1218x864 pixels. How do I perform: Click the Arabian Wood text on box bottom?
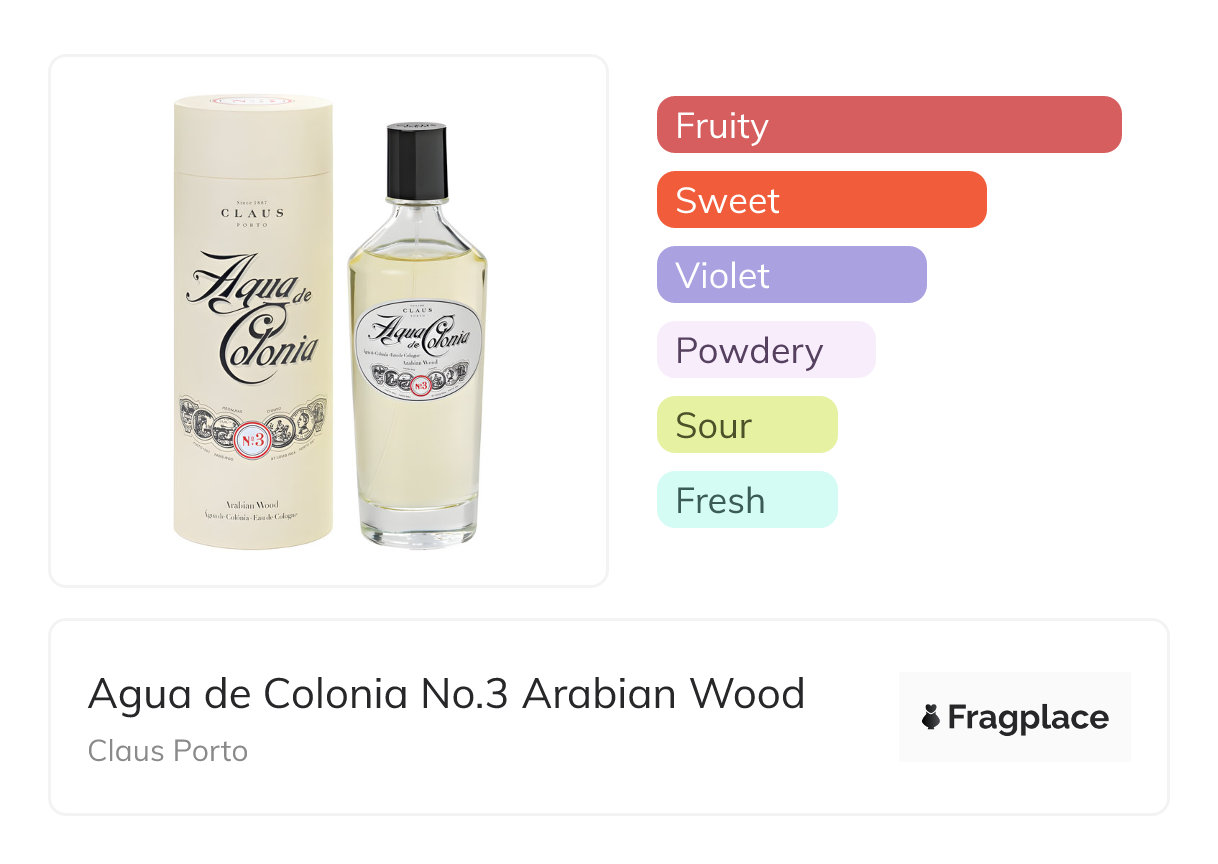click(x=253, y=506)
